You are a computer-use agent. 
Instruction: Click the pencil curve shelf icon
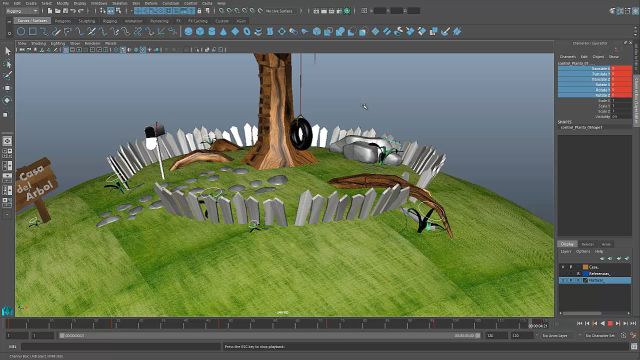(x=56, y=31)
